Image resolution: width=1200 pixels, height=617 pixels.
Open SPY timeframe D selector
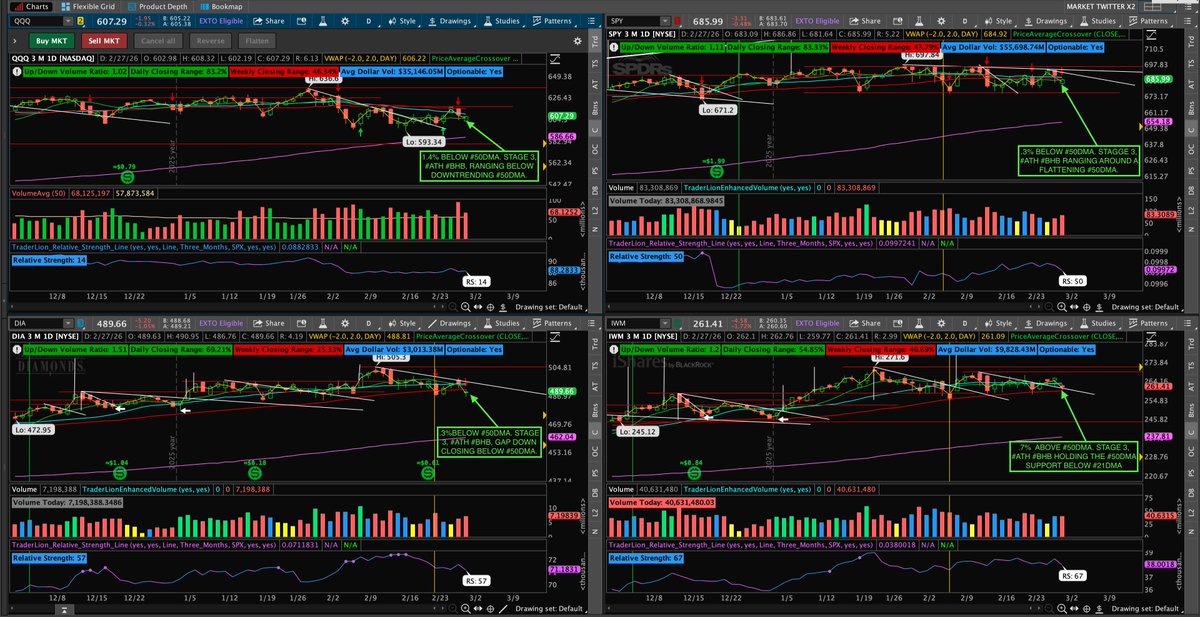click(965, 21)
